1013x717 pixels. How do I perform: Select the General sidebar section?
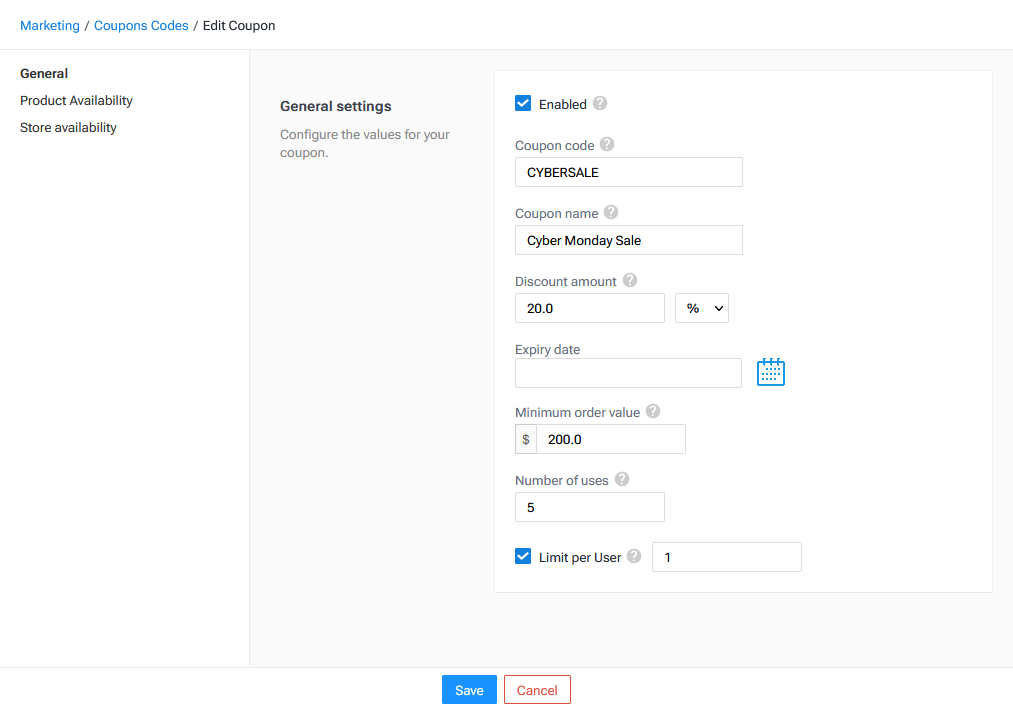[x=44, y=73]
